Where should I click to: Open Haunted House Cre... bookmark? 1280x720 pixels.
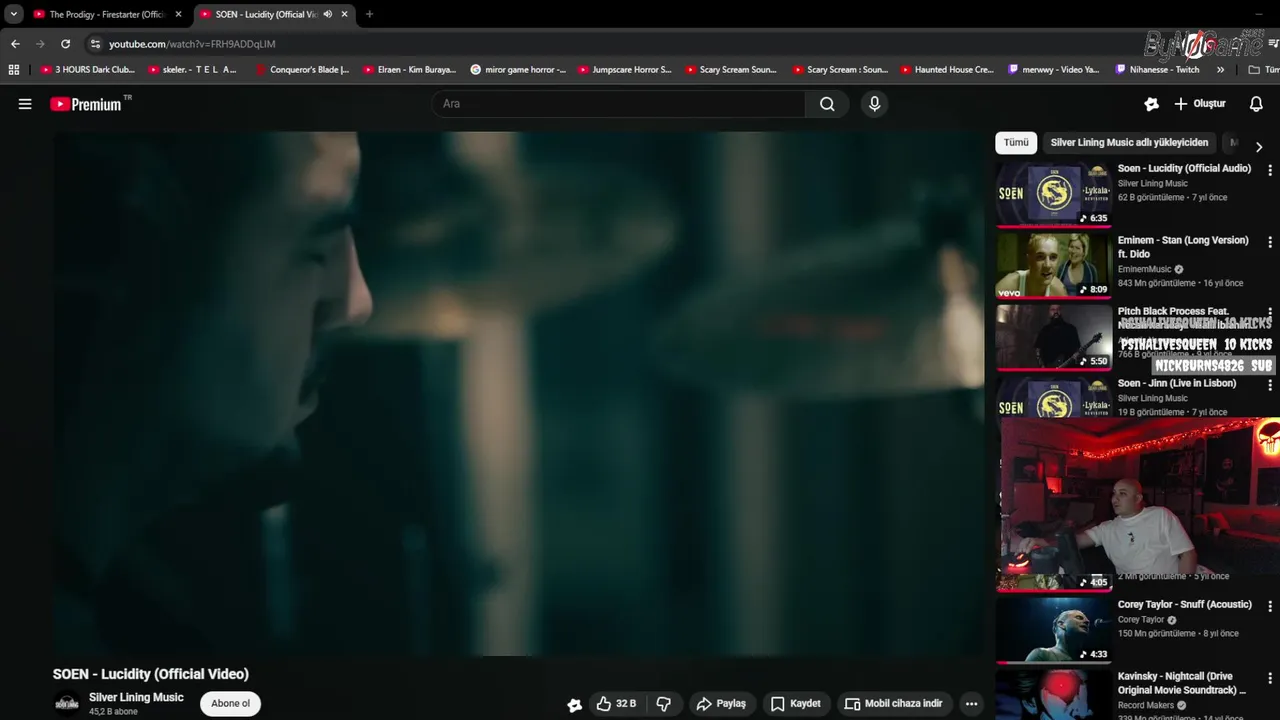947,70
